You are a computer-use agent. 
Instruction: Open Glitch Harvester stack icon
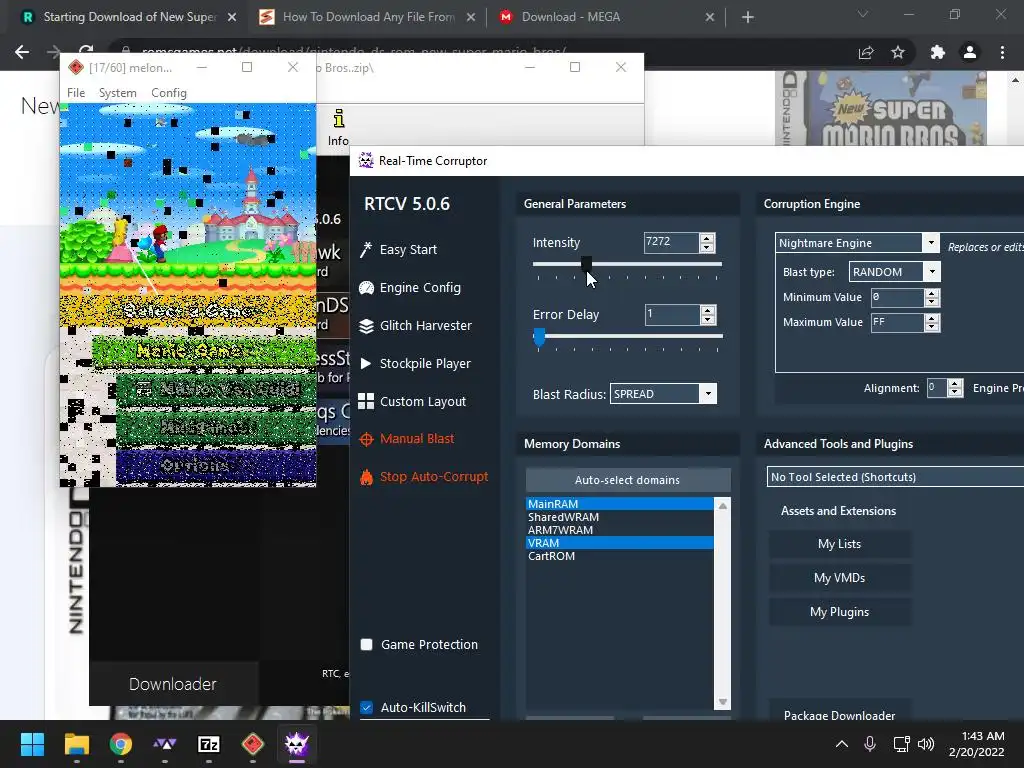(366, 326)
